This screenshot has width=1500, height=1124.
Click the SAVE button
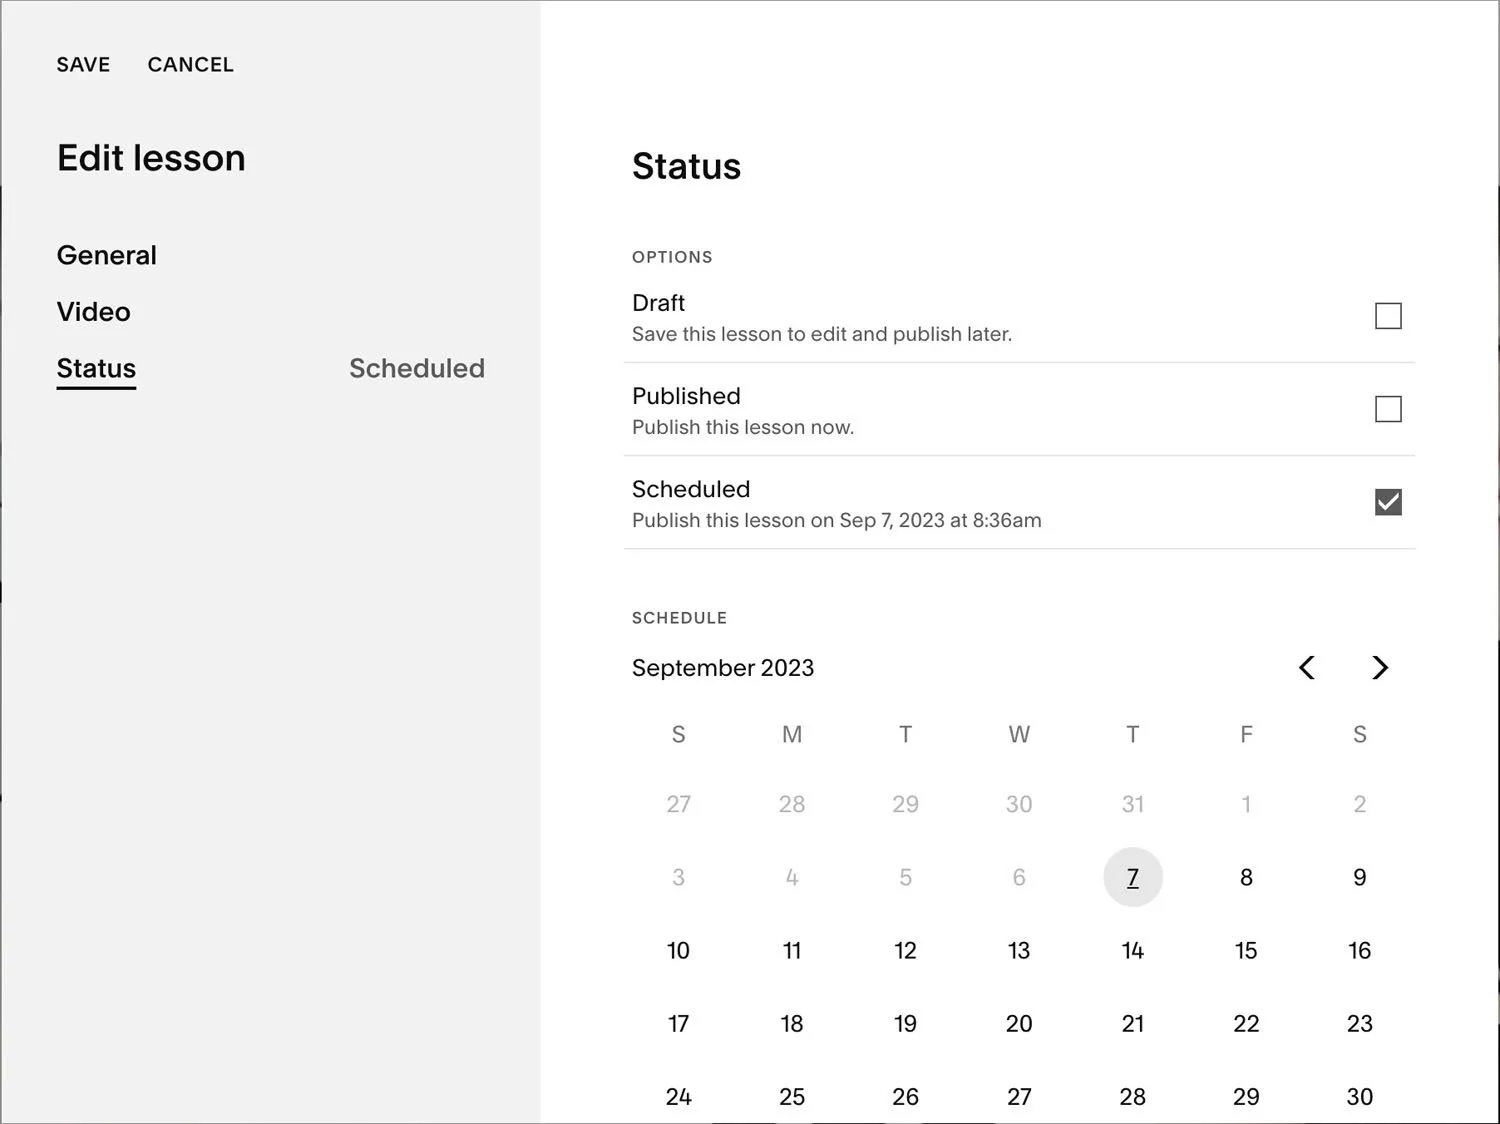(x=83, y=65)
